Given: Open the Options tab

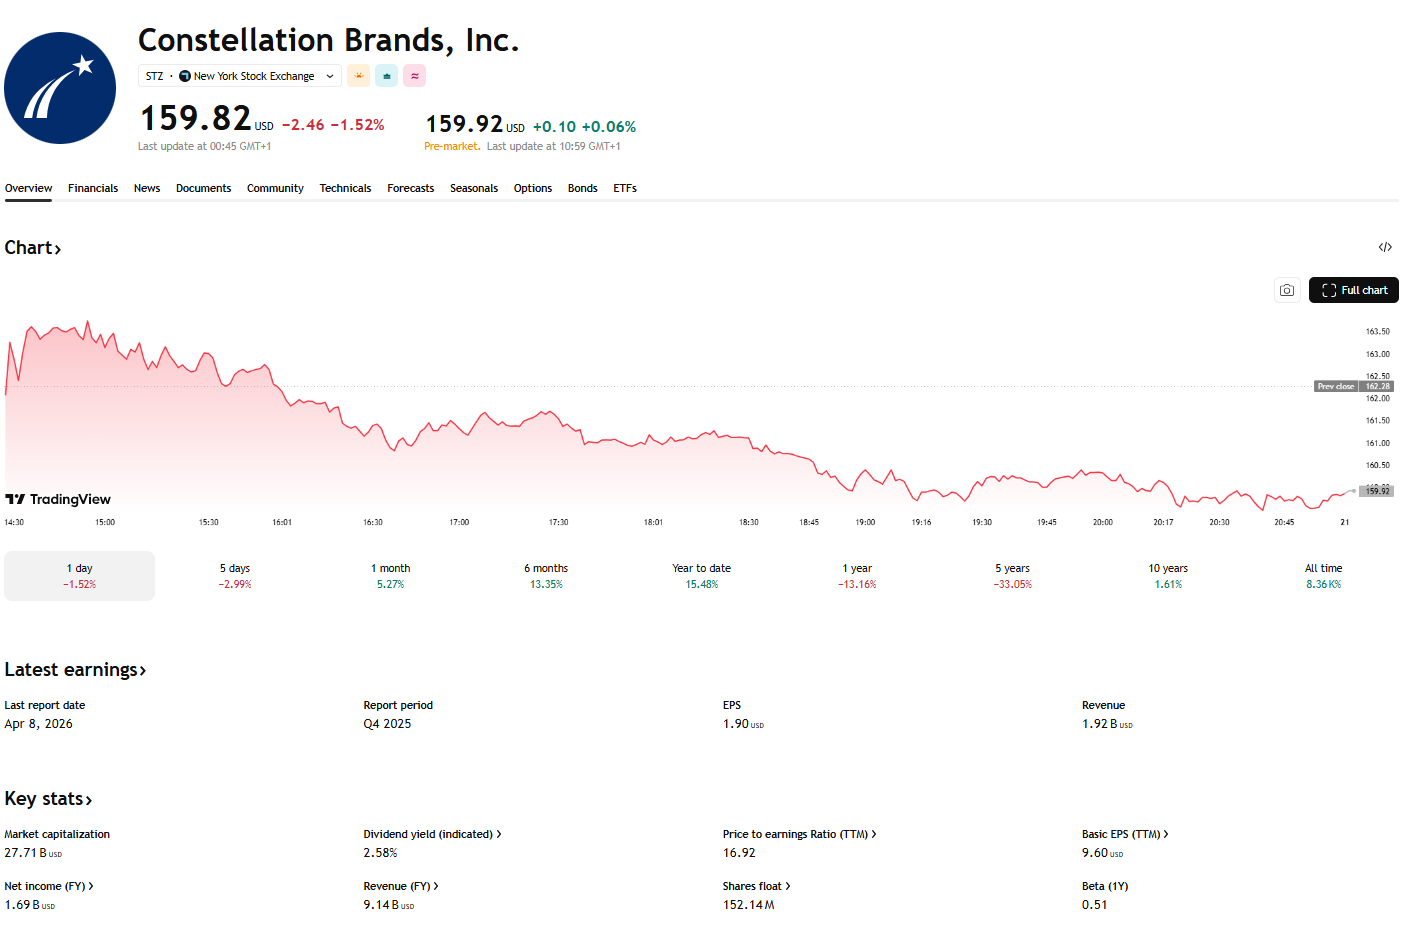Looking at the screenshot, I should 533,188.
